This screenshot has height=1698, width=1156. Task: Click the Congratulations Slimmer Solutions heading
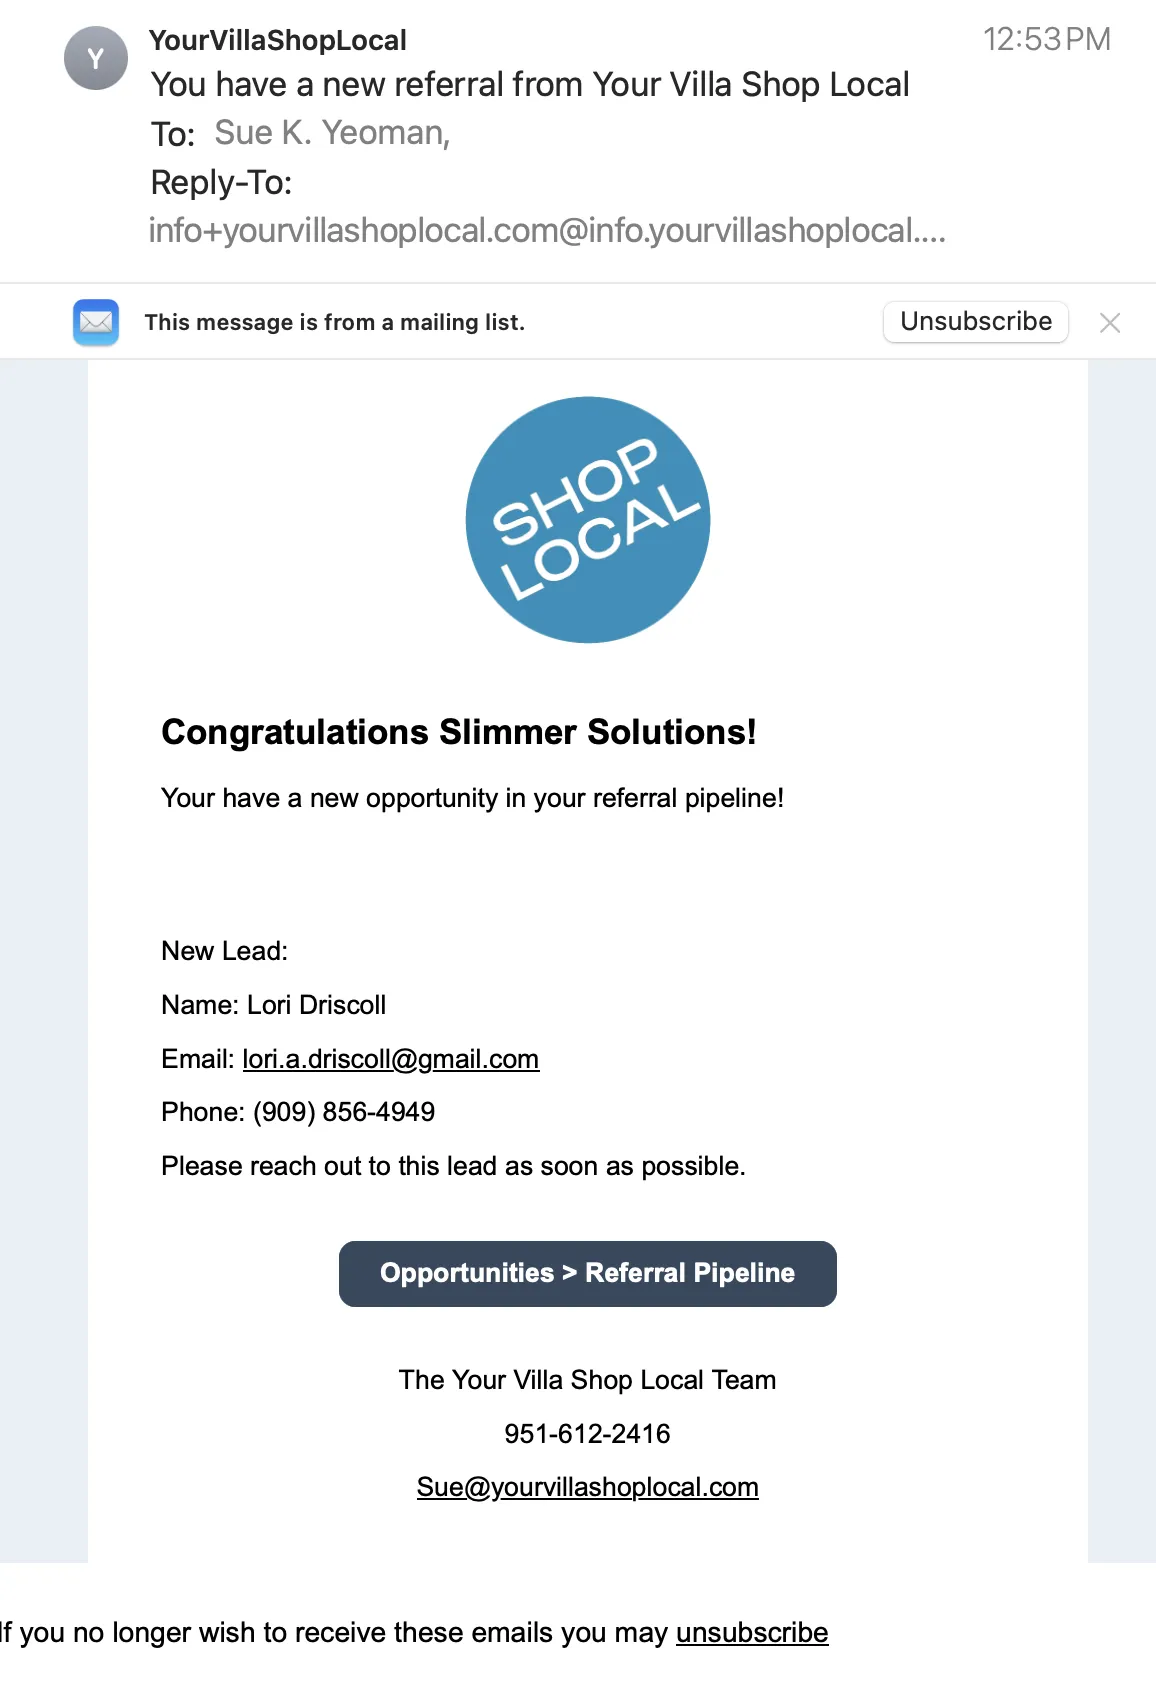pos(459,732)
